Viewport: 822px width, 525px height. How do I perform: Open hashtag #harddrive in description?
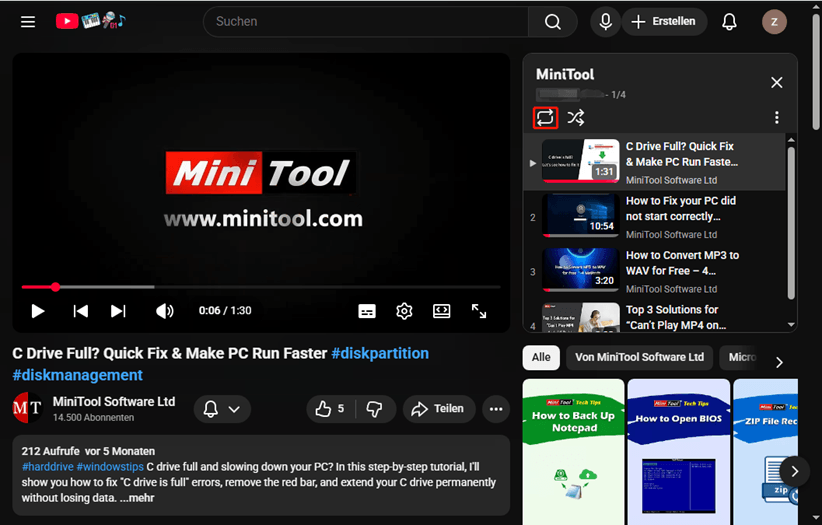tap(48, 467)
